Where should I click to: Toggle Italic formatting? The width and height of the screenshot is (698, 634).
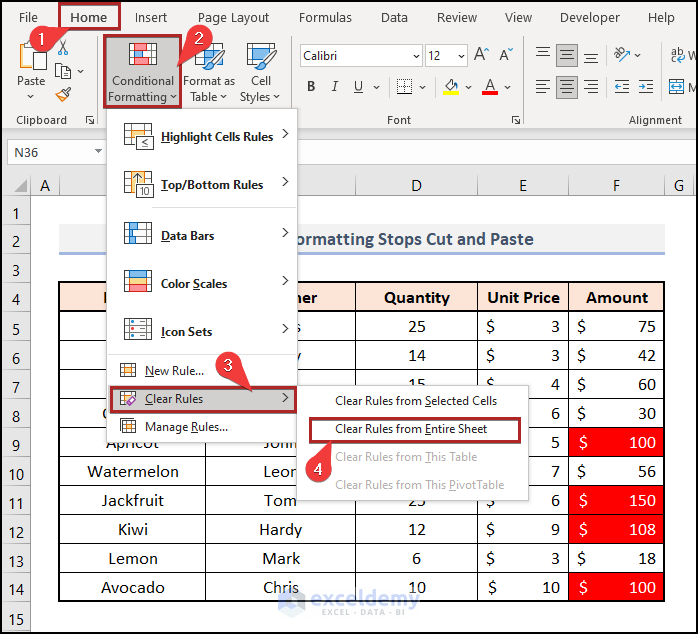tap(335, 86)
